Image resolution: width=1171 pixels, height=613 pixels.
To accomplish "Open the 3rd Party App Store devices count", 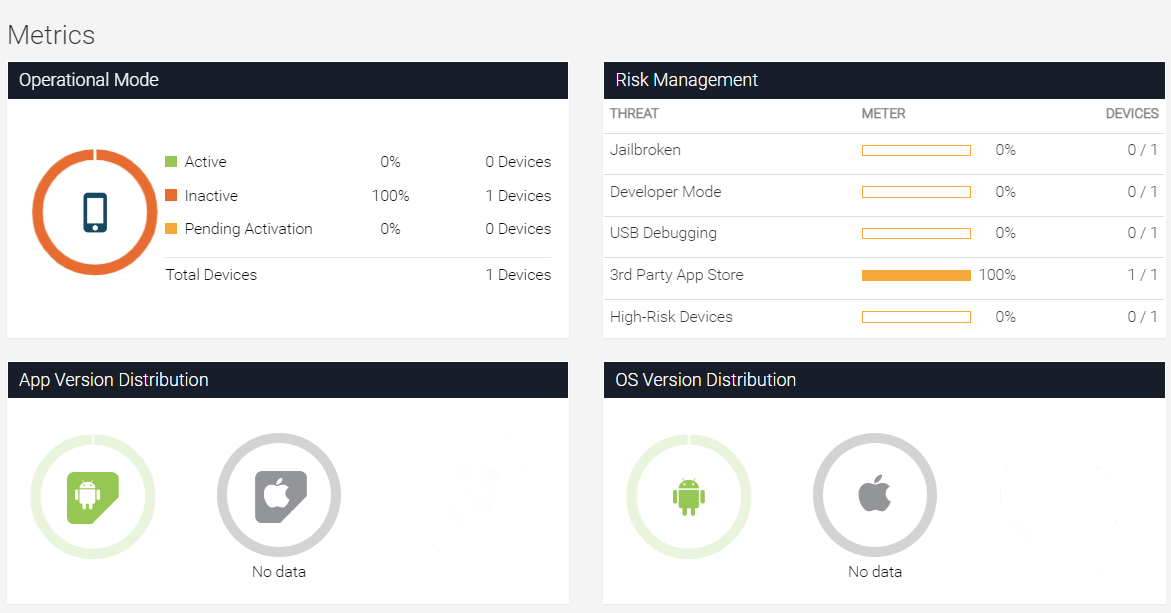I will coord(1140,275).
